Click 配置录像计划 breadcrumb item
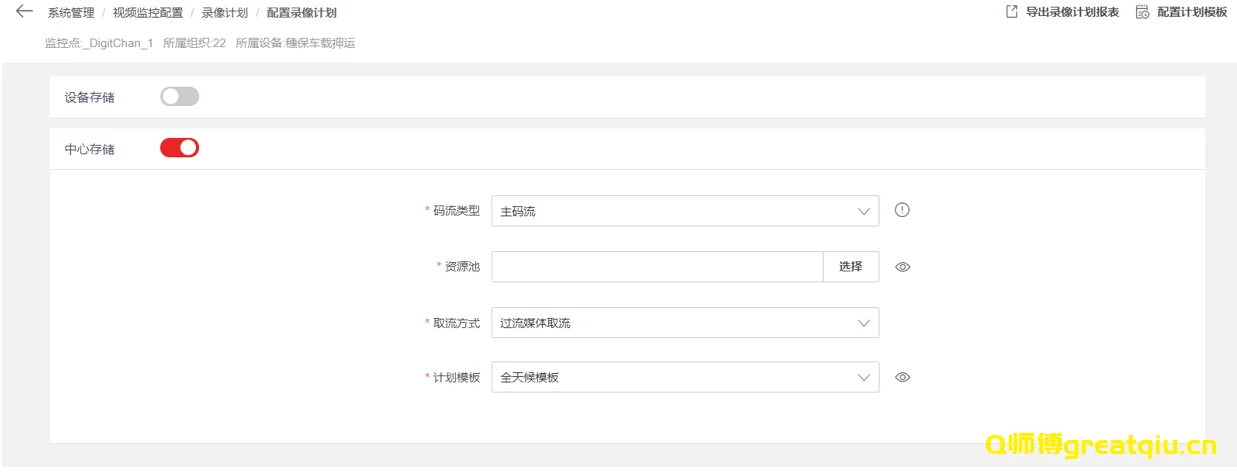 (x=301, y=13)
